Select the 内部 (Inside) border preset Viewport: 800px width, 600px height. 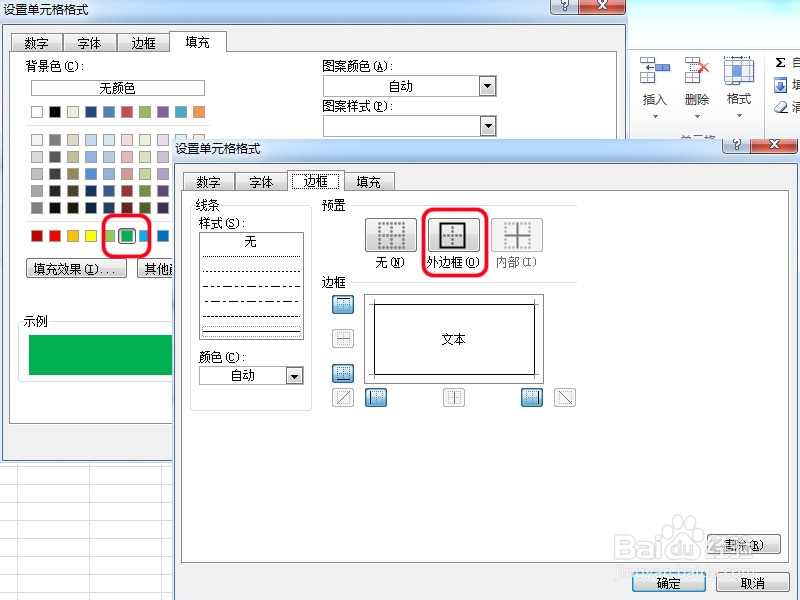[516, 236]
